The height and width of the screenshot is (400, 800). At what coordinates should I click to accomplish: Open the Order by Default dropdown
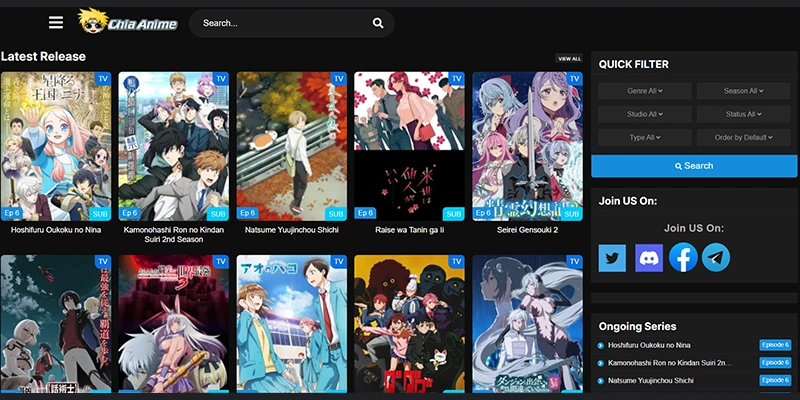pos(743,137)
